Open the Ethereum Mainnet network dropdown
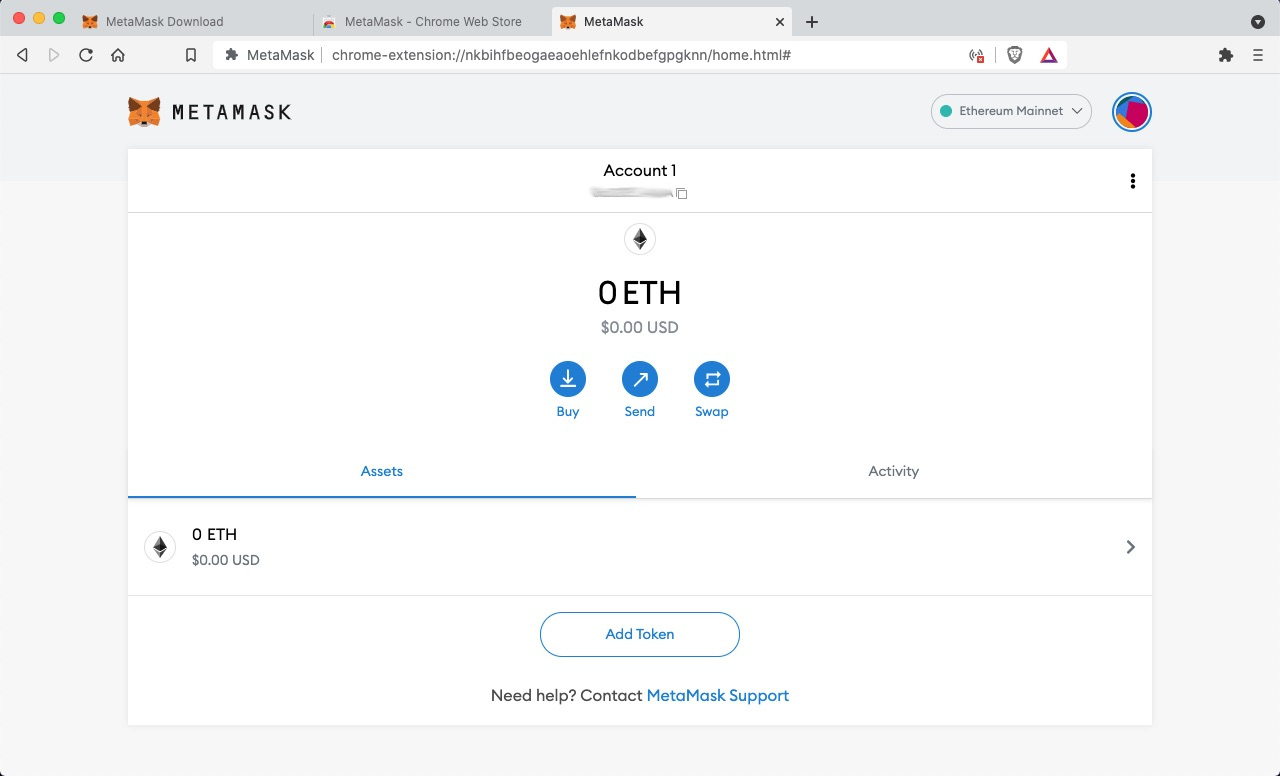 pos(1011,111)
